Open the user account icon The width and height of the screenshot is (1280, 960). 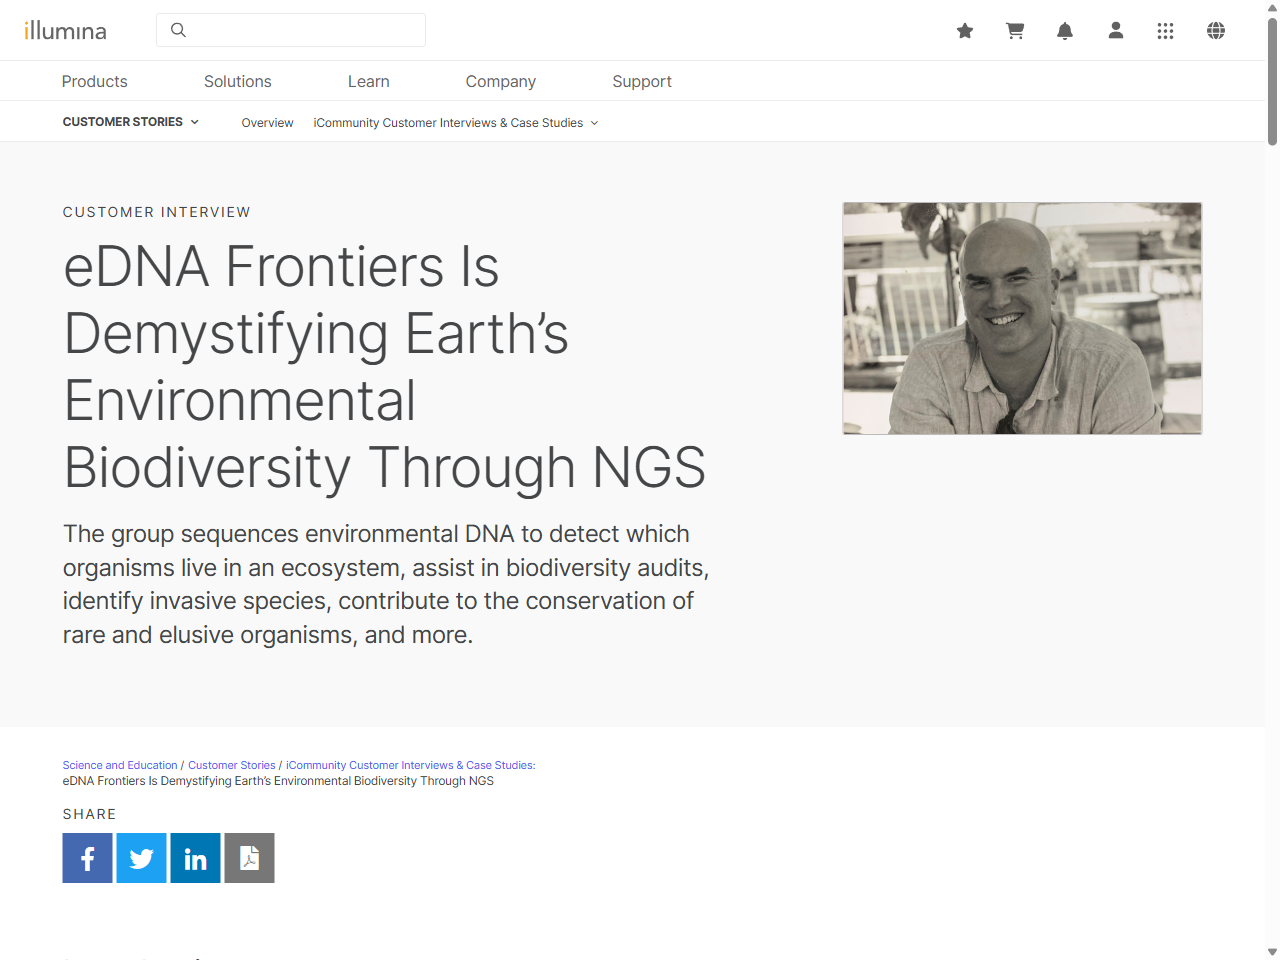coord(1115,31)
